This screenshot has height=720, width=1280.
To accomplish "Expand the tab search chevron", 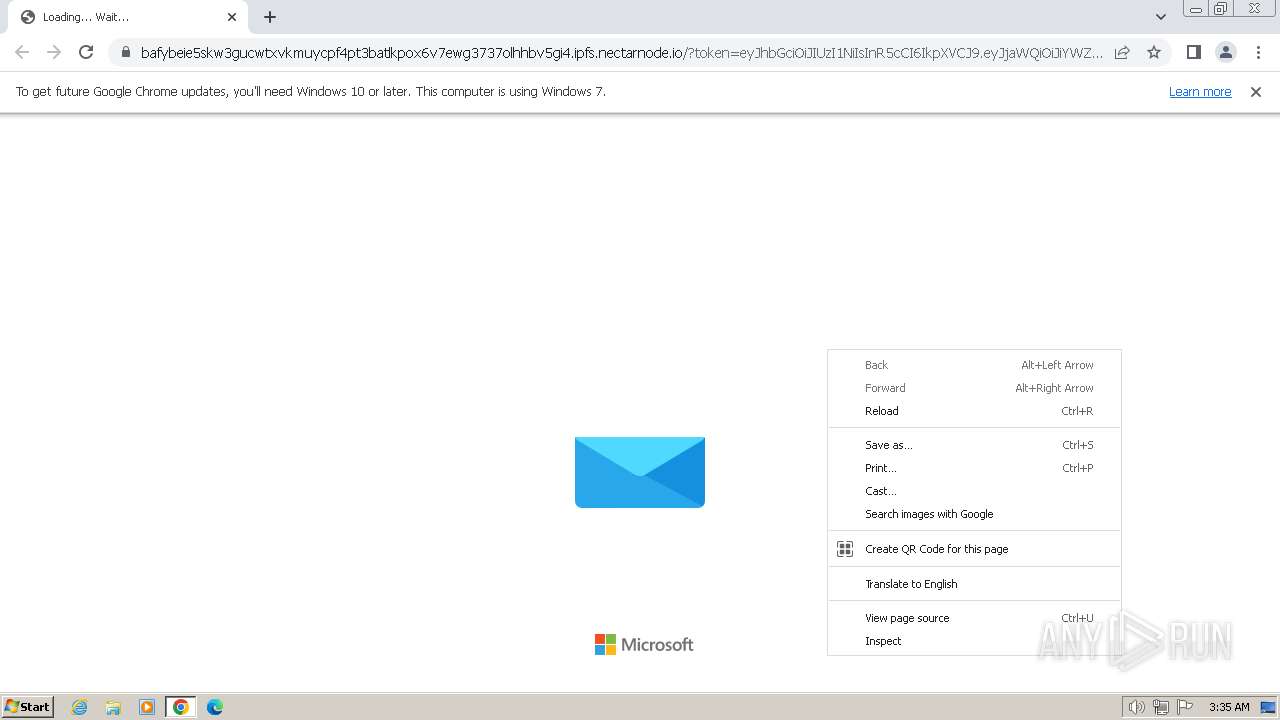I will [1160, 17].
